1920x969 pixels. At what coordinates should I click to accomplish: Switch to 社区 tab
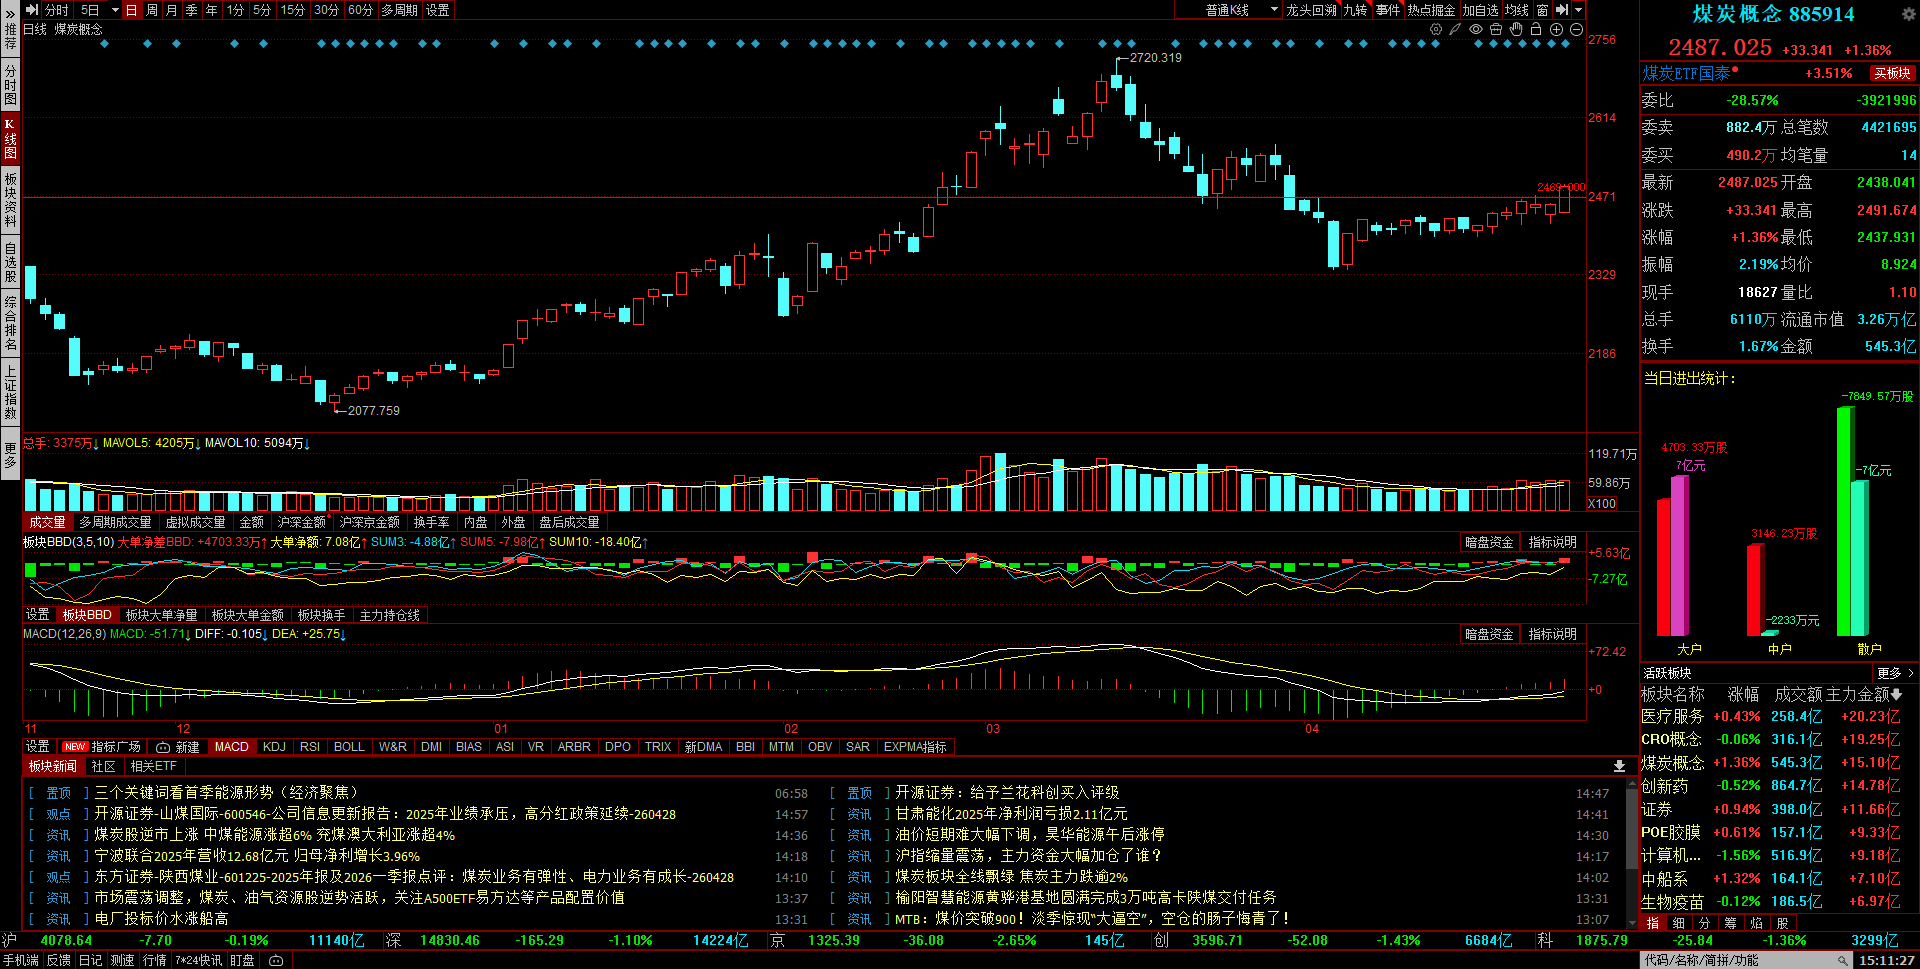(x=103, y=766)
